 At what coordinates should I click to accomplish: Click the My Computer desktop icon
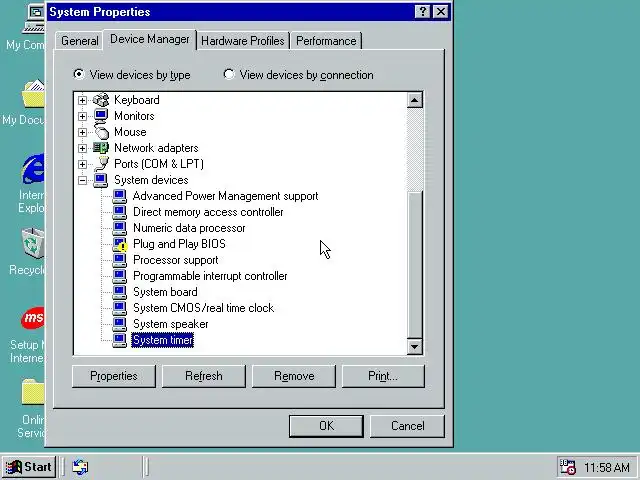34,20
